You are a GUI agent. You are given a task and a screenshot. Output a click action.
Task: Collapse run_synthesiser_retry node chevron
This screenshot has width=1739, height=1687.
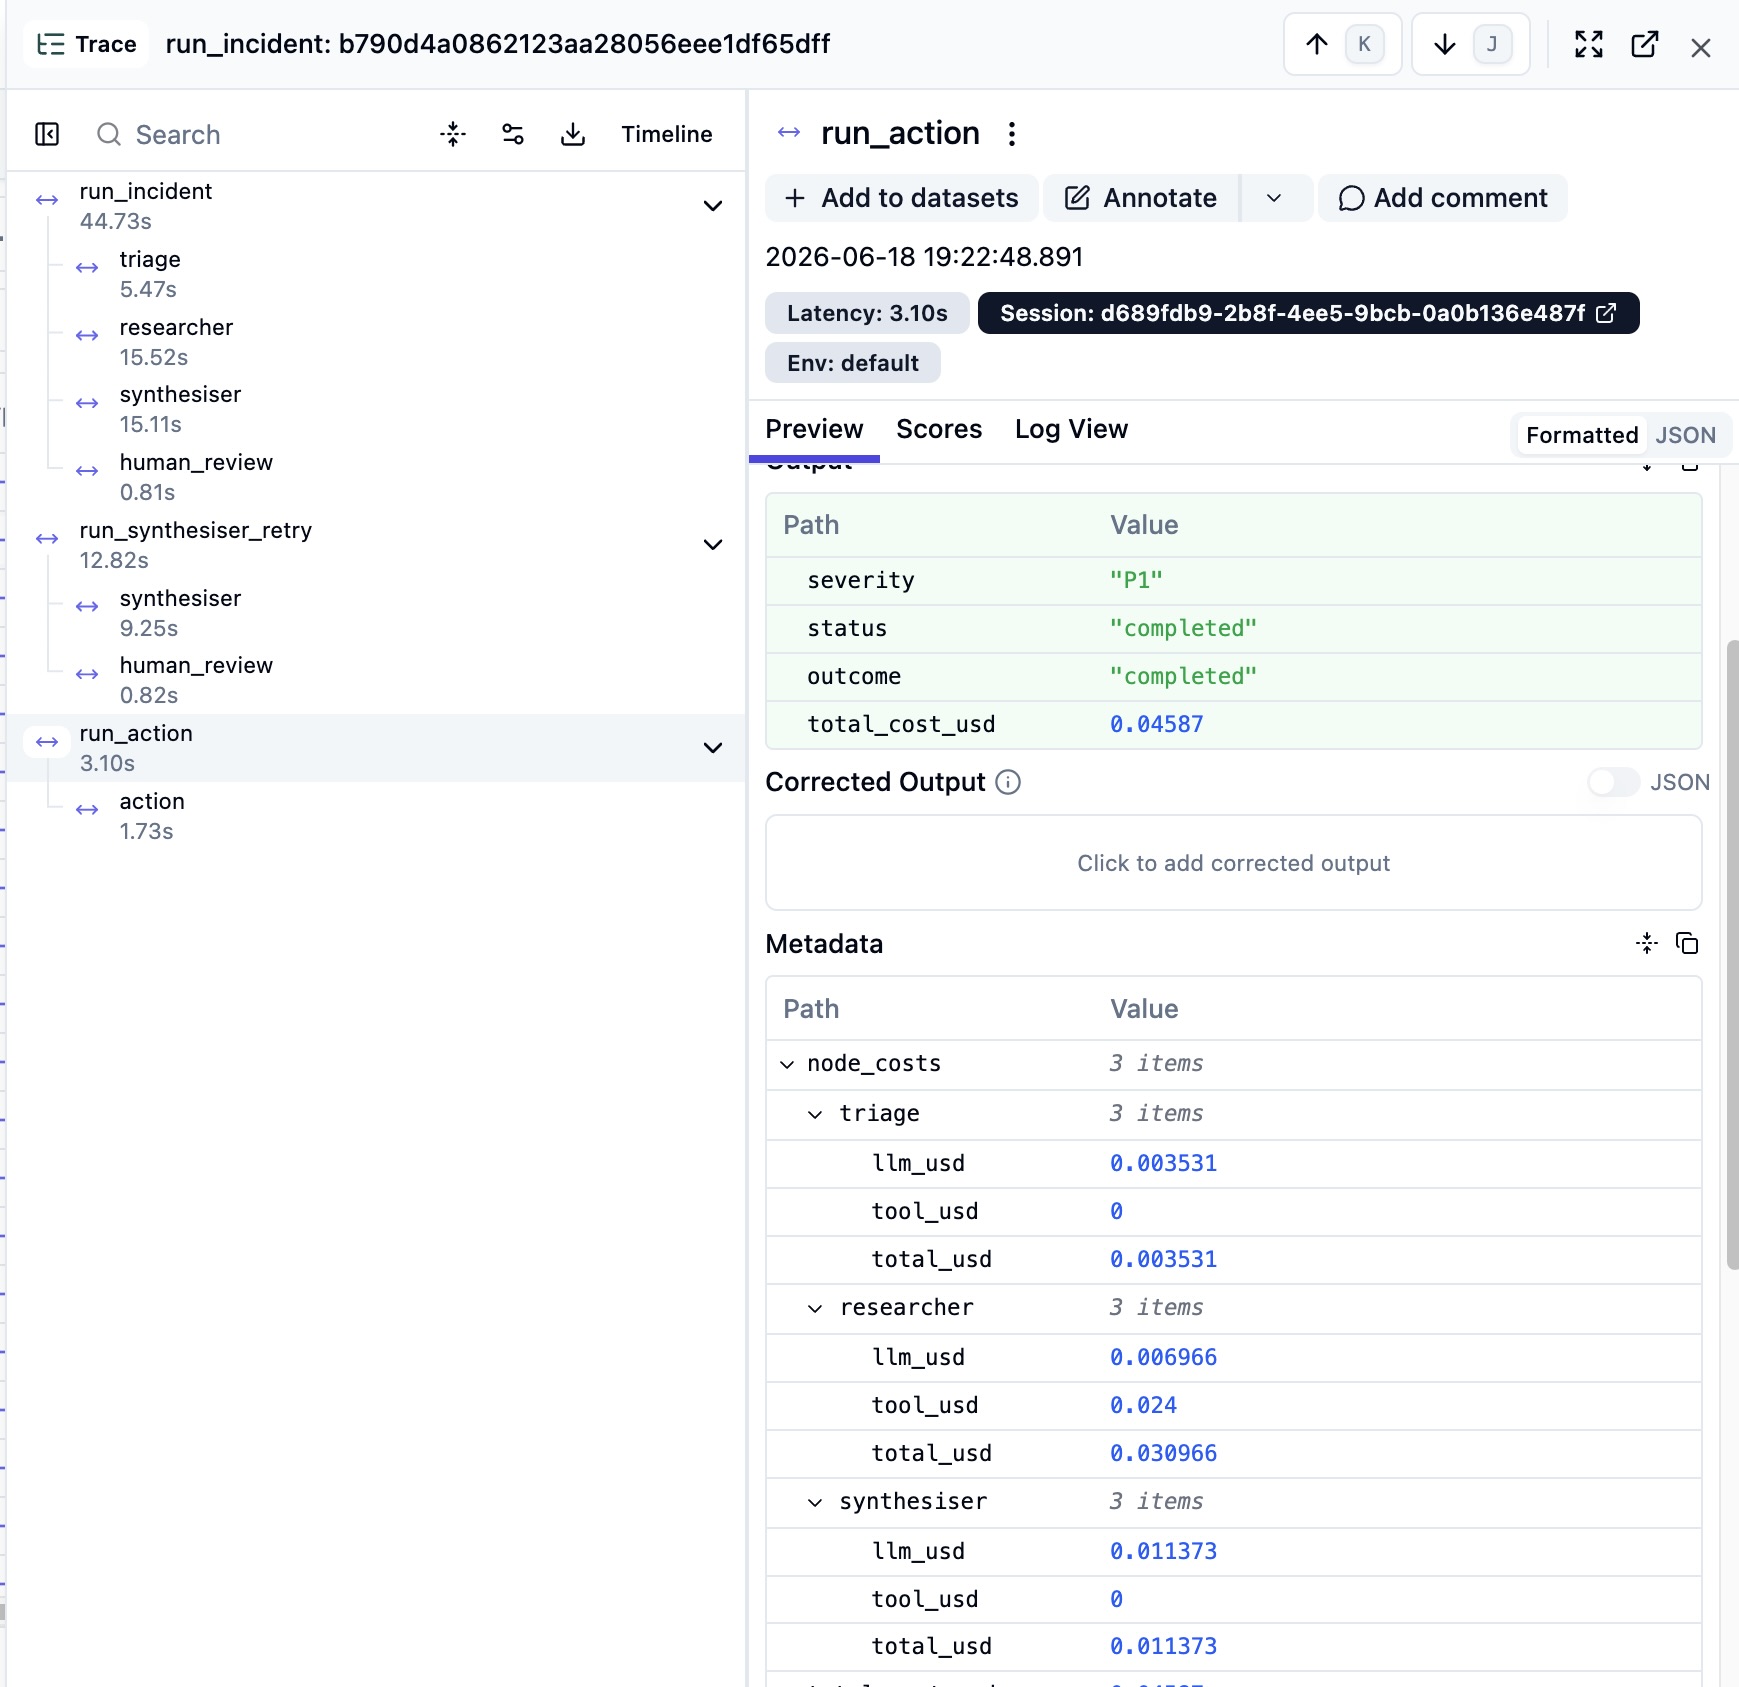coord(713,545)
